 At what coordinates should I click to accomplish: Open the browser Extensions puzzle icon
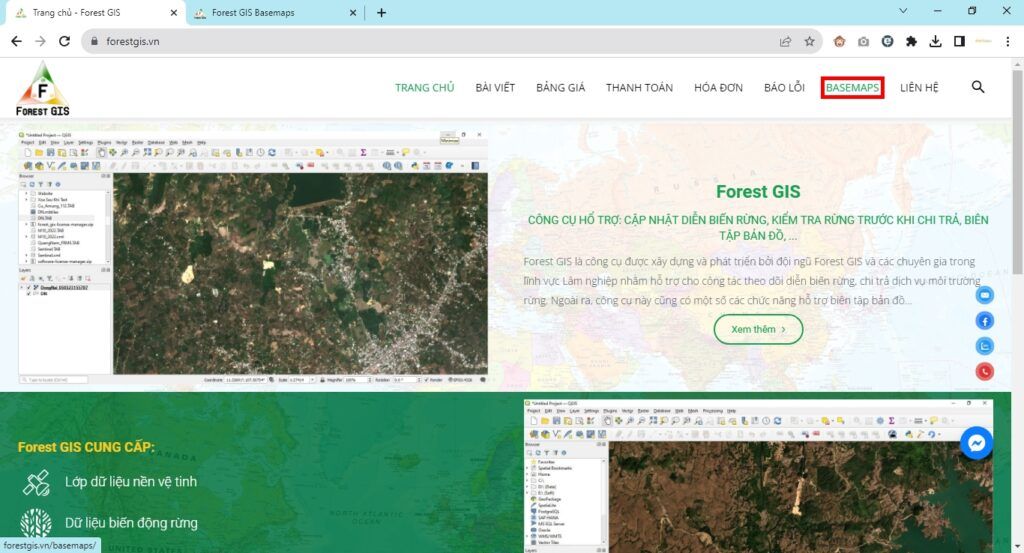pyautogui.click(x=911, y=41)
